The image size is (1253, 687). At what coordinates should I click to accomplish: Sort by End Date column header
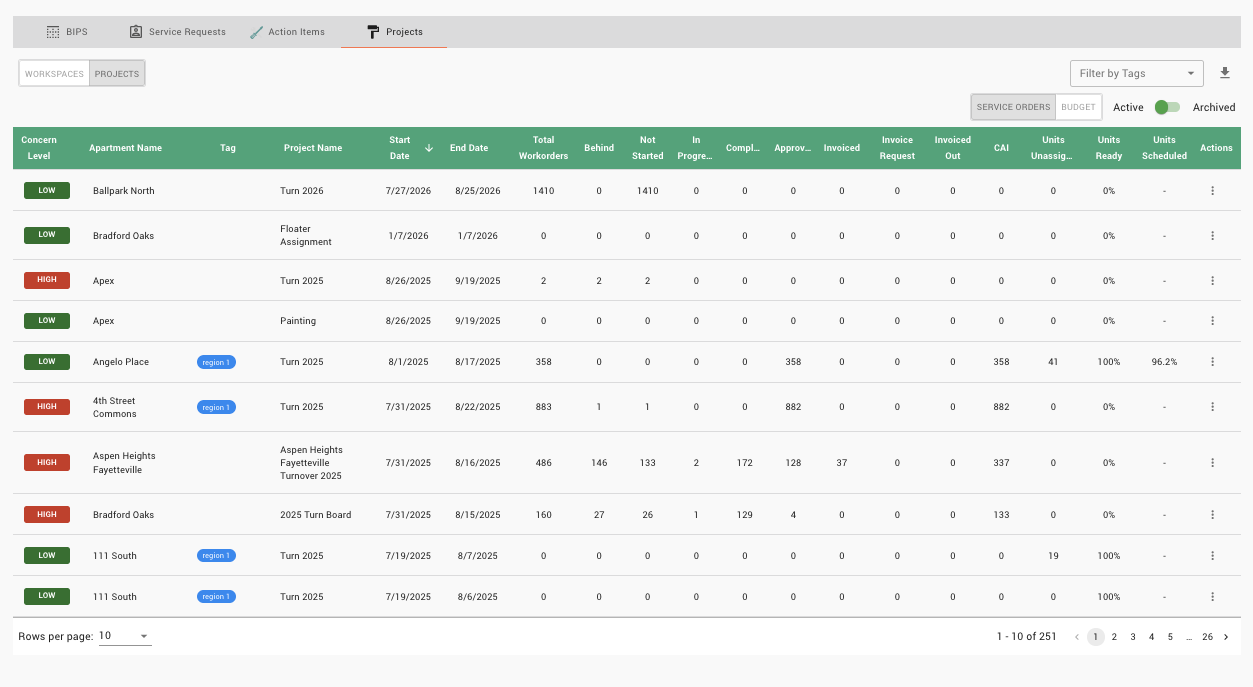coord(469,148)
